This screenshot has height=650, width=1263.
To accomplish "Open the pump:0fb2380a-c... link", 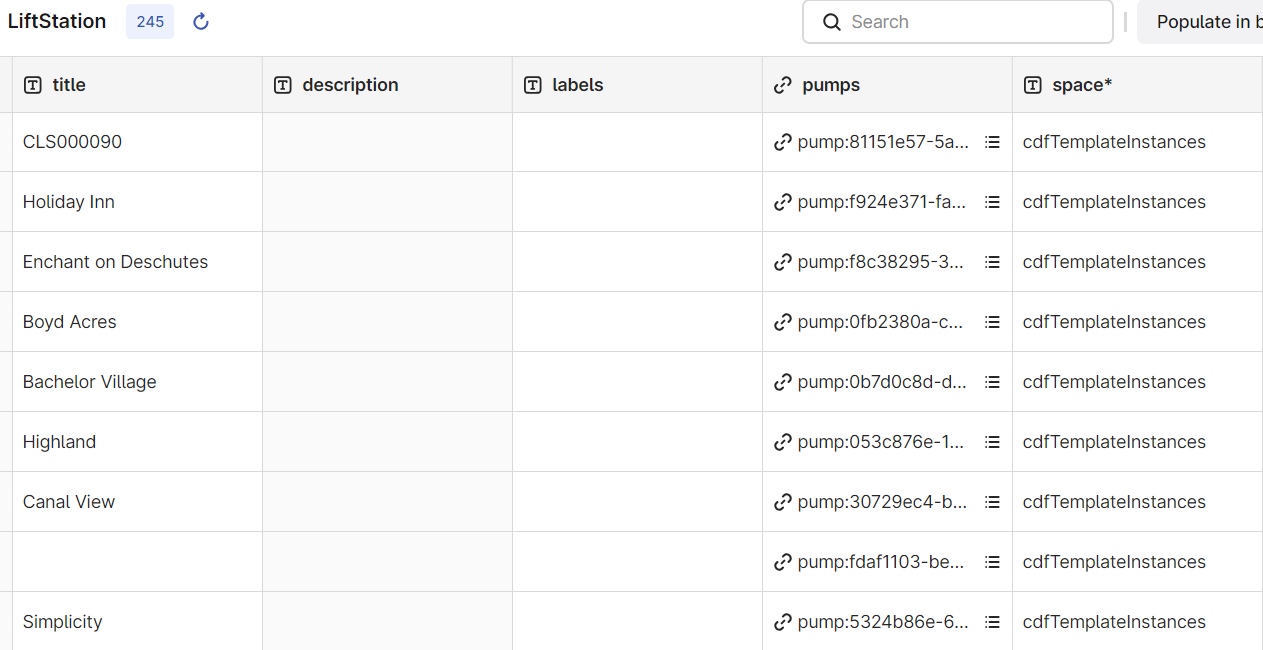I will coord(881,322).
